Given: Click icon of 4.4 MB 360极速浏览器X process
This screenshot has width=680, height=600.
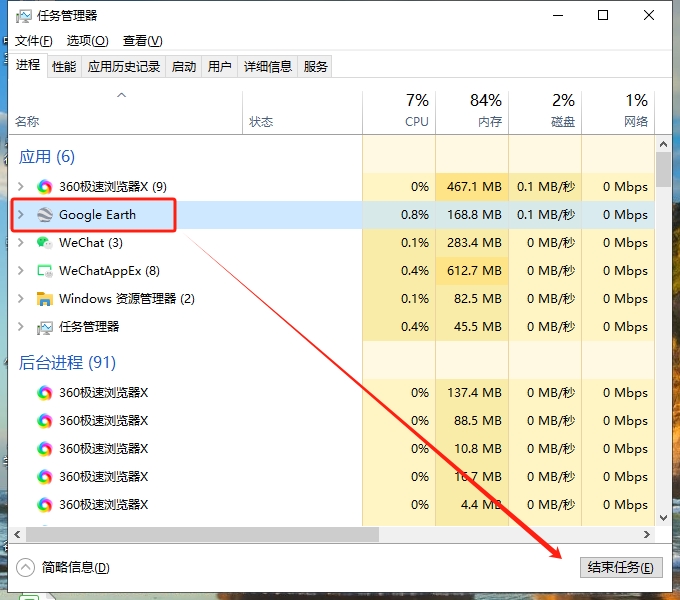Looking at the screenshot, I should coord(44,505).
